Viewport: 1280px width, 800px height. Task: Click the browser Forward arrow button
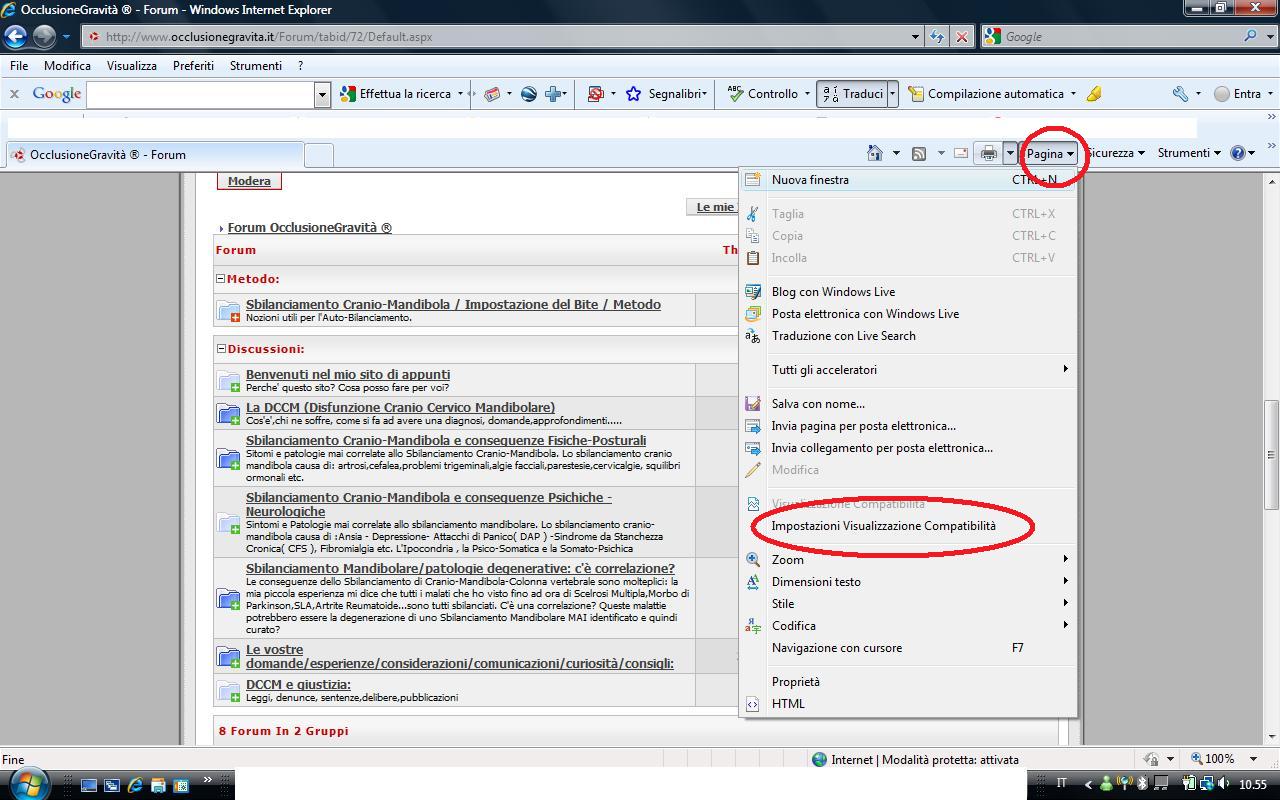(x=44, y=36)
